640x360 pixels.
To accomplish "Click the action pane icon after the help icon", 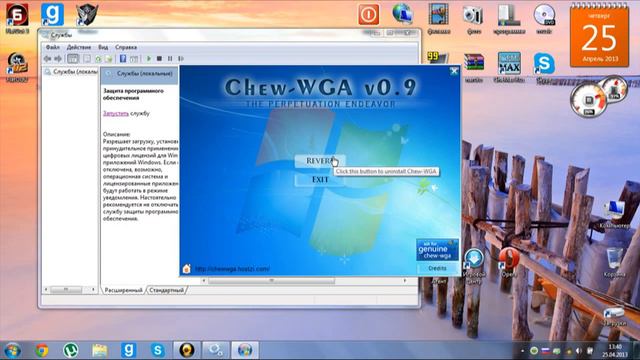I will point(134,59).
